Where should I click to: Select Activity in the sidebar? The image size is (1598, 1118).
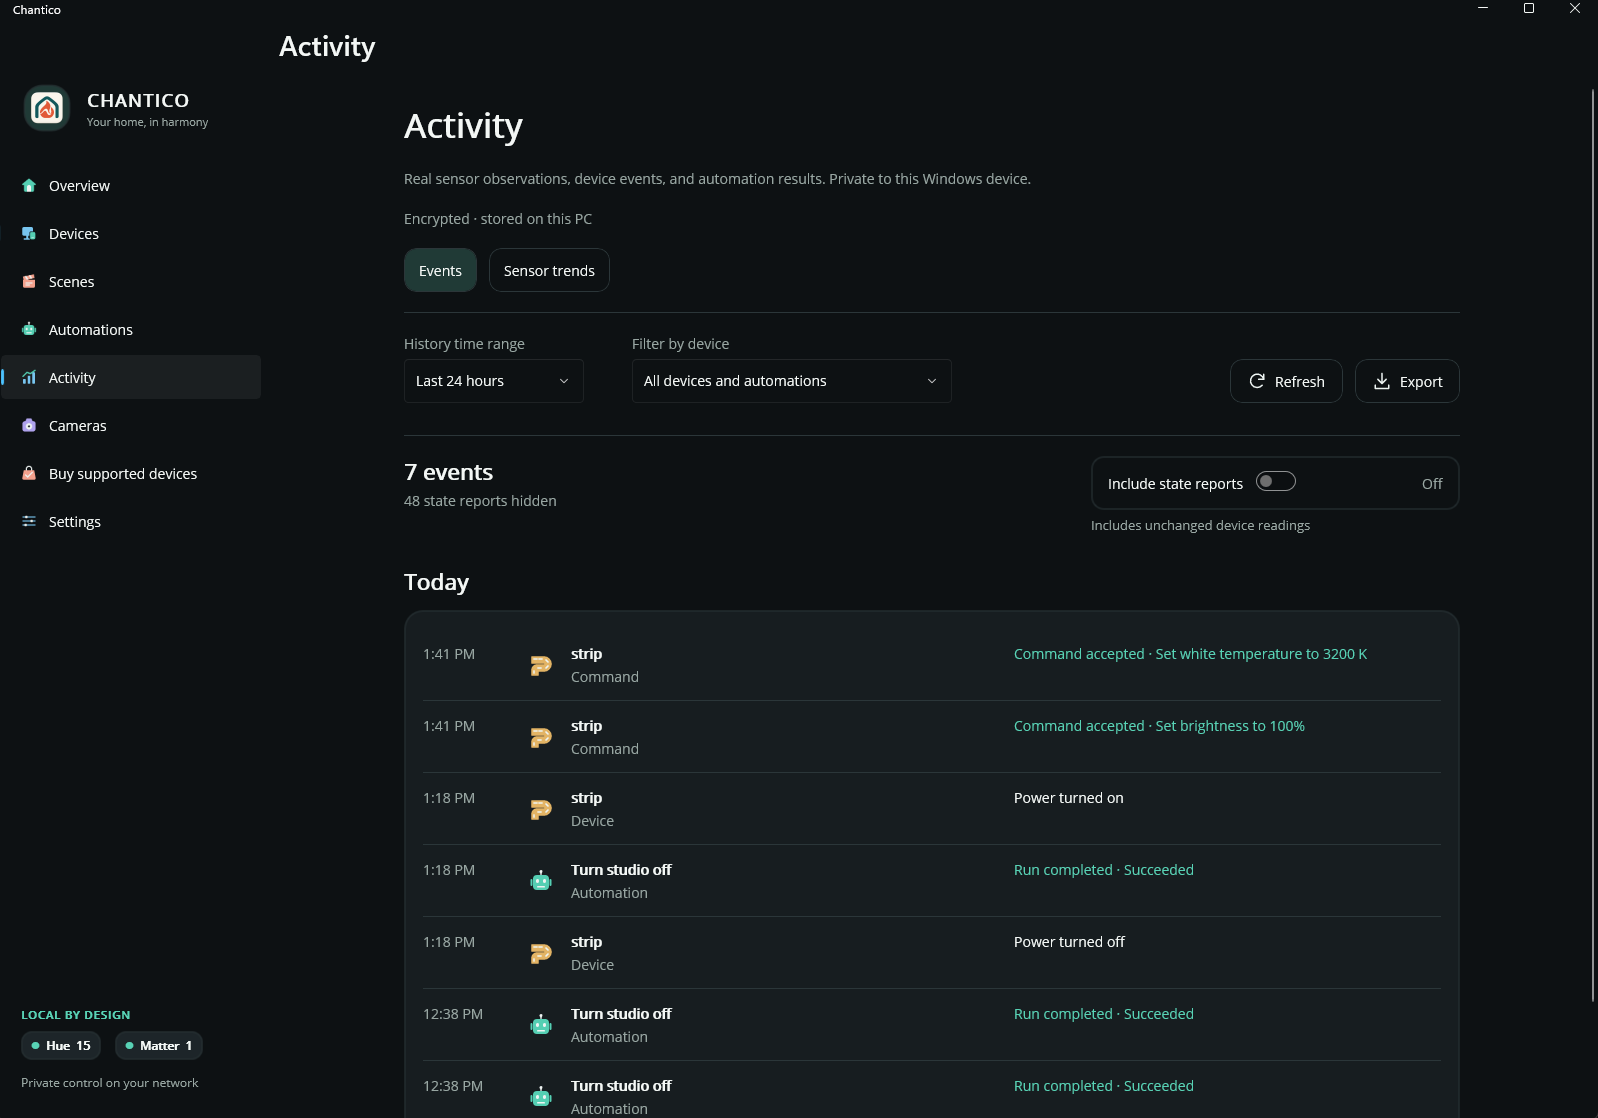pyautogui.click(x=131, y=378)
